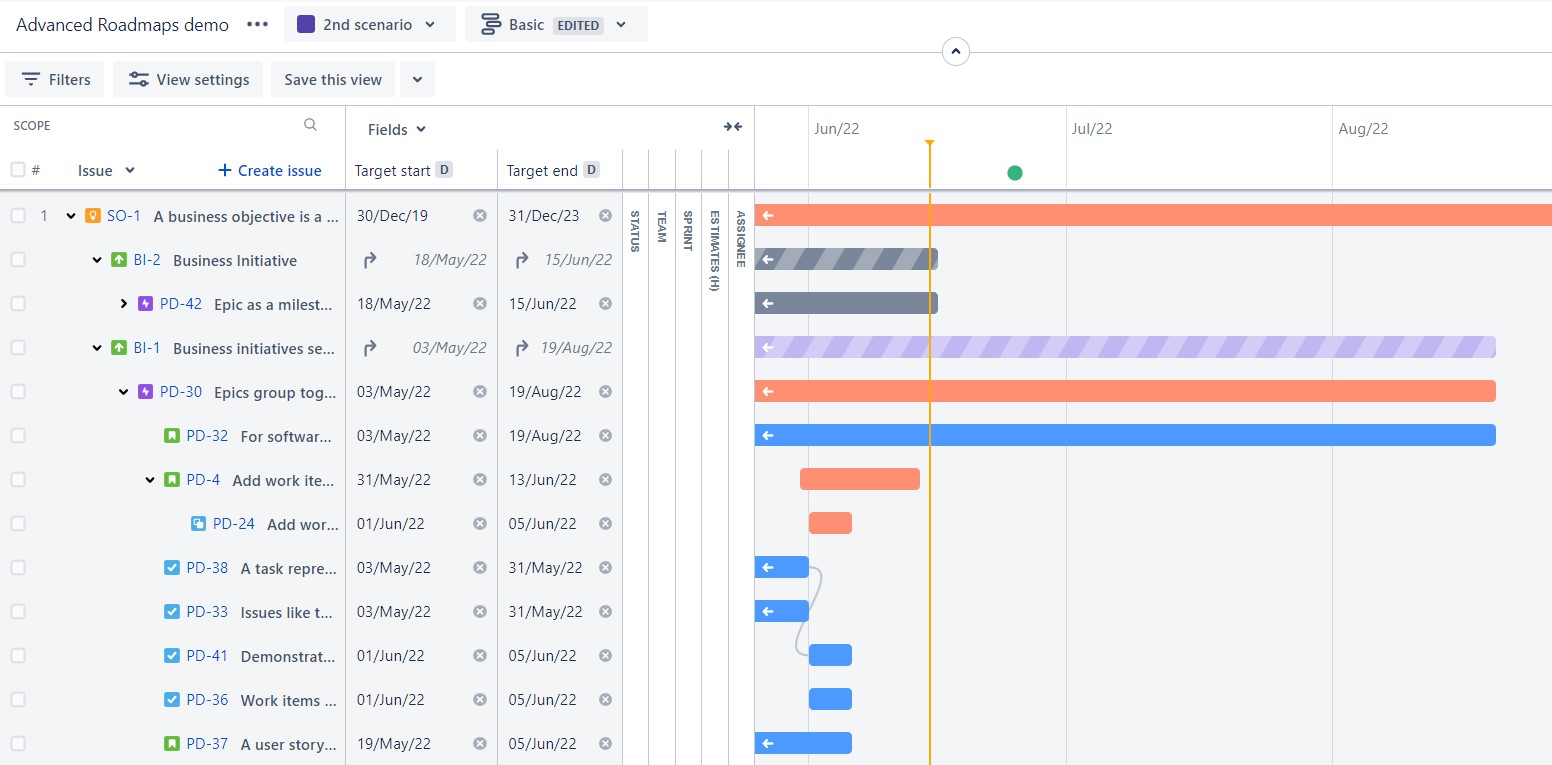Click the story icon next to PD-32
Viewport: 1552px width, 765px height.
pyautogui.click(x=172, y=436)
